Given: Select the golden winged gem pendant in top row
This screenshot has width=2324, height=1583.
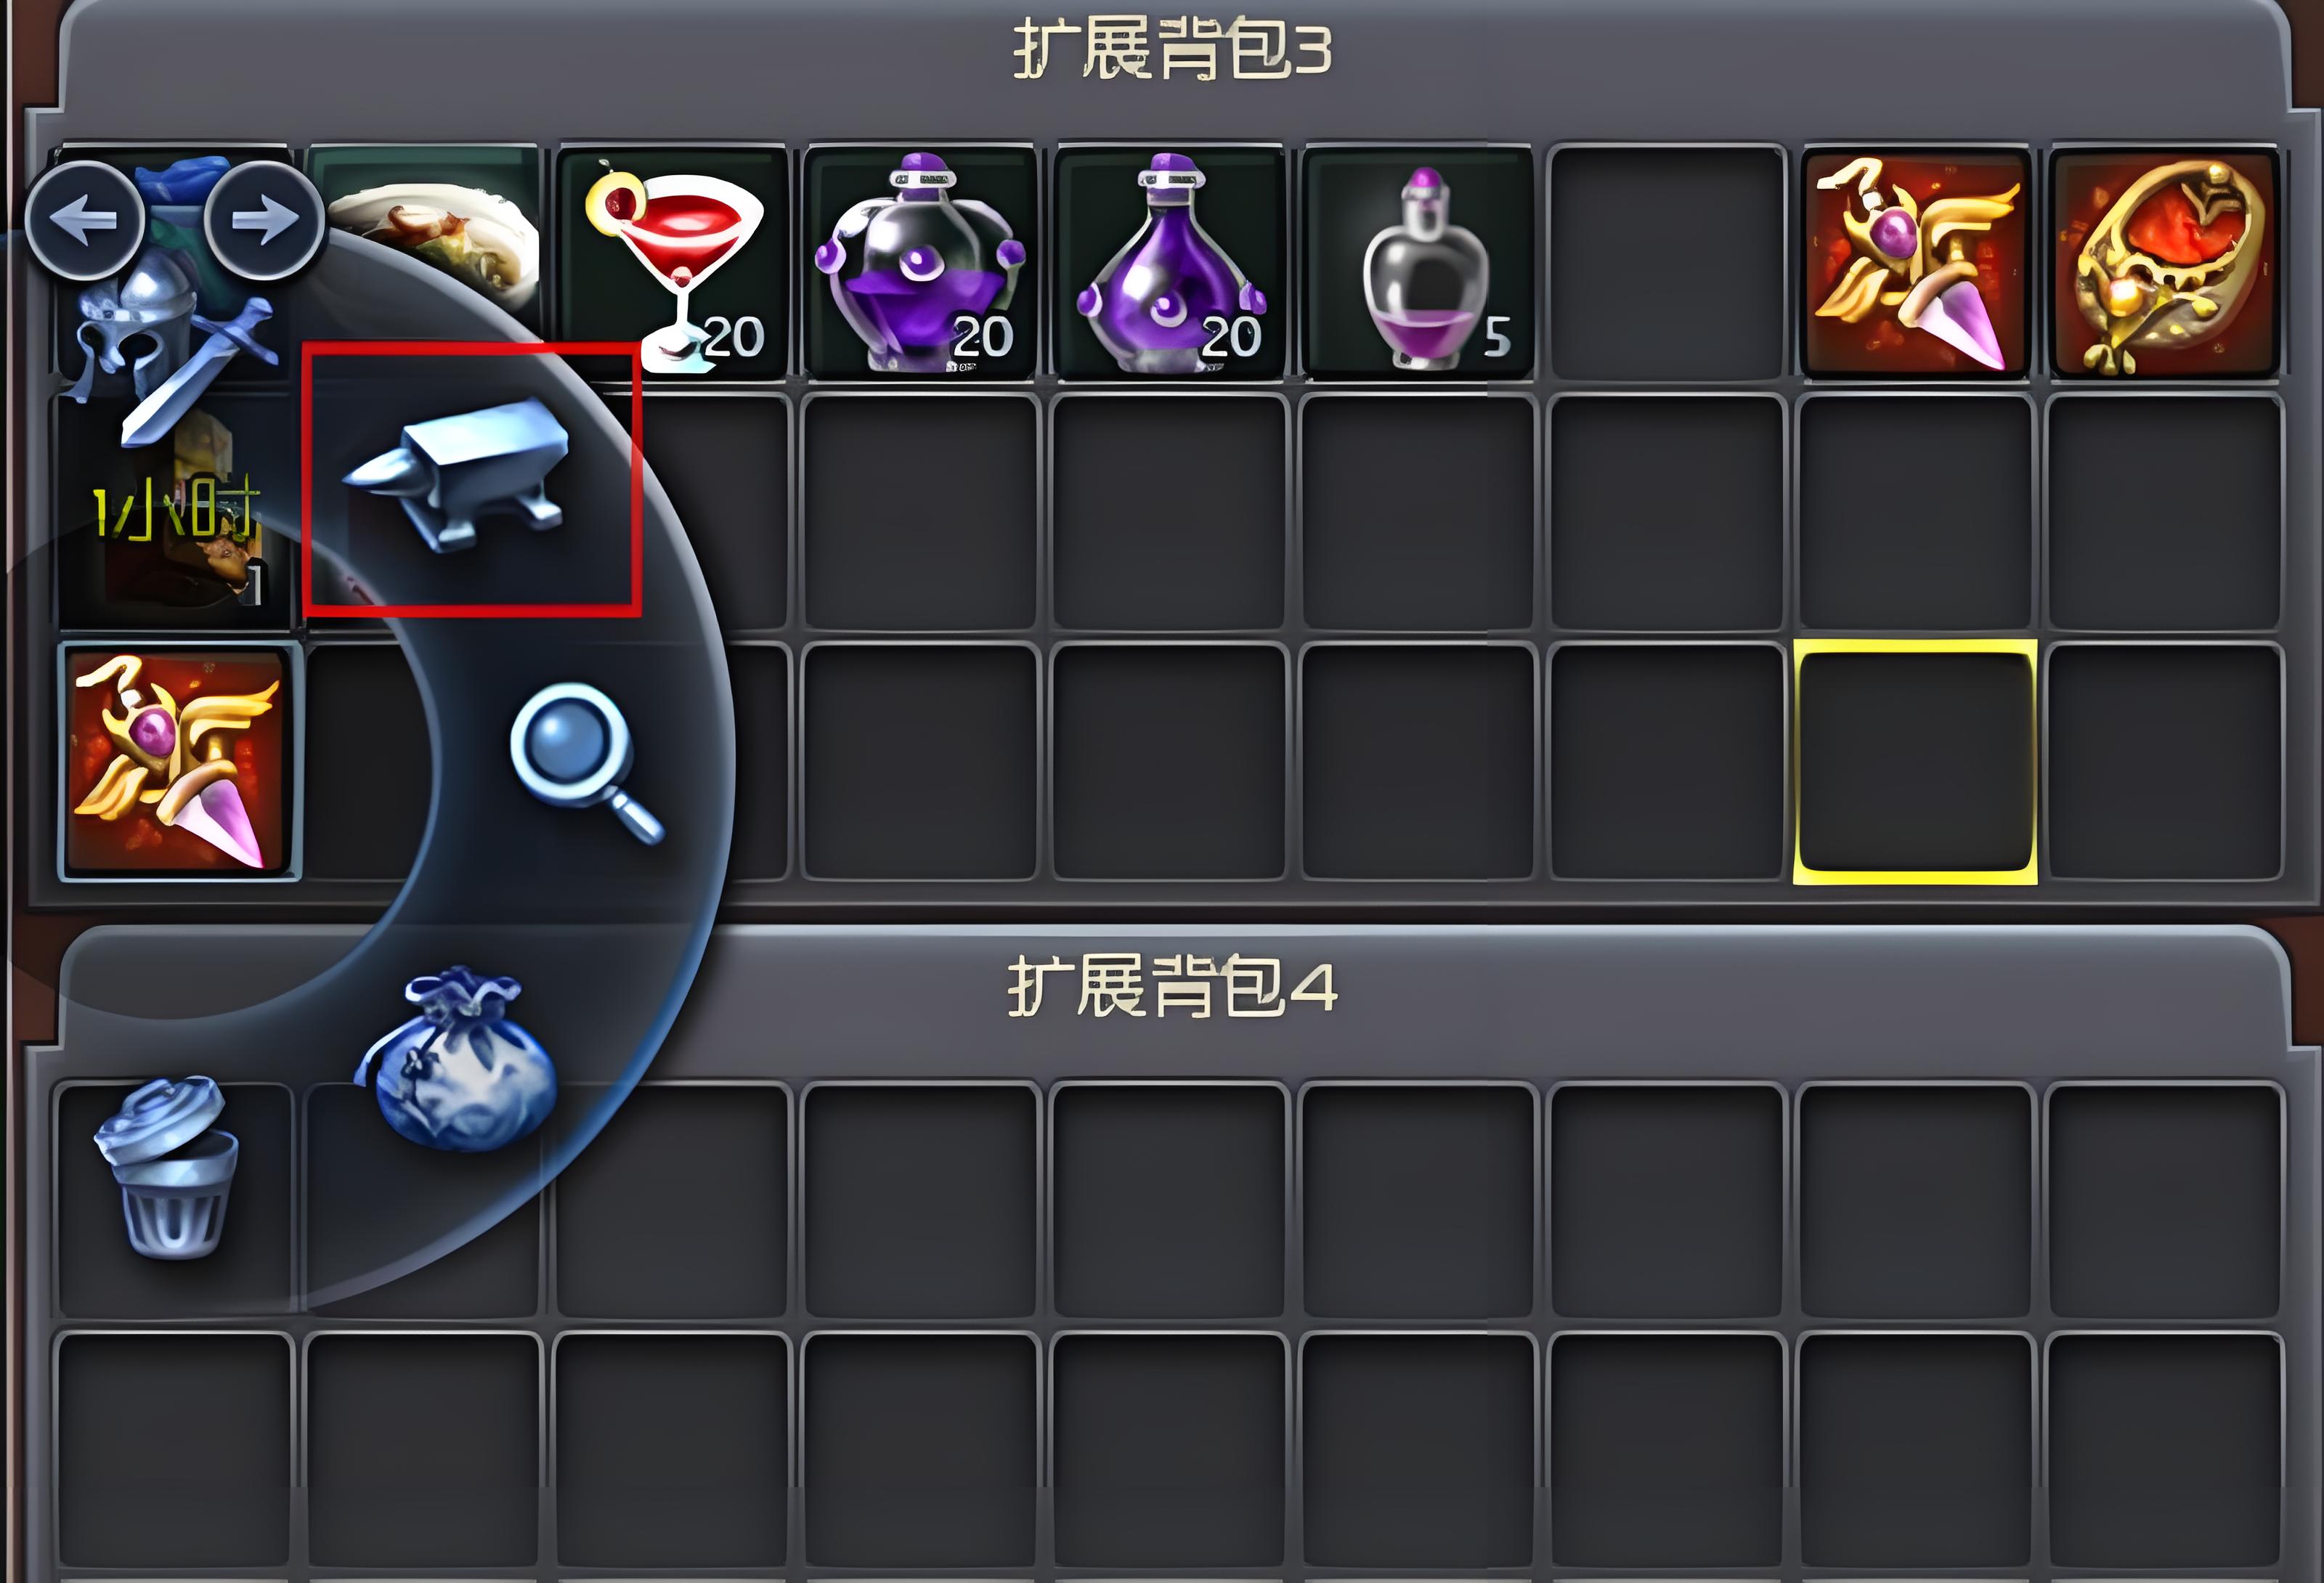Looking at the screenshot, I should [1915, 262].
